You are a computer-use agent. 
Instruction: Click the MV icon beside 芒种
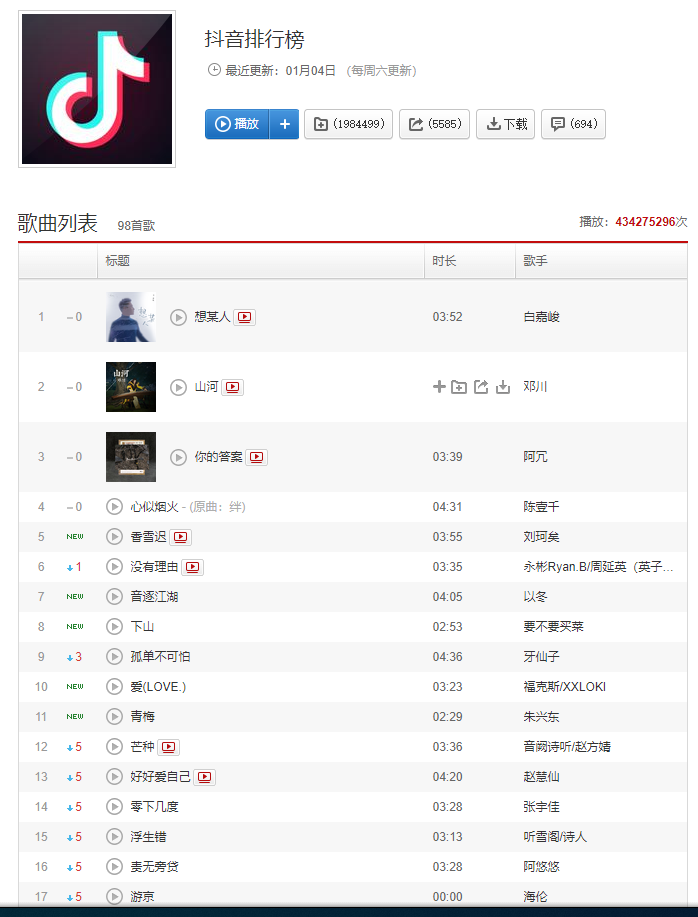[x=168, y=747]
